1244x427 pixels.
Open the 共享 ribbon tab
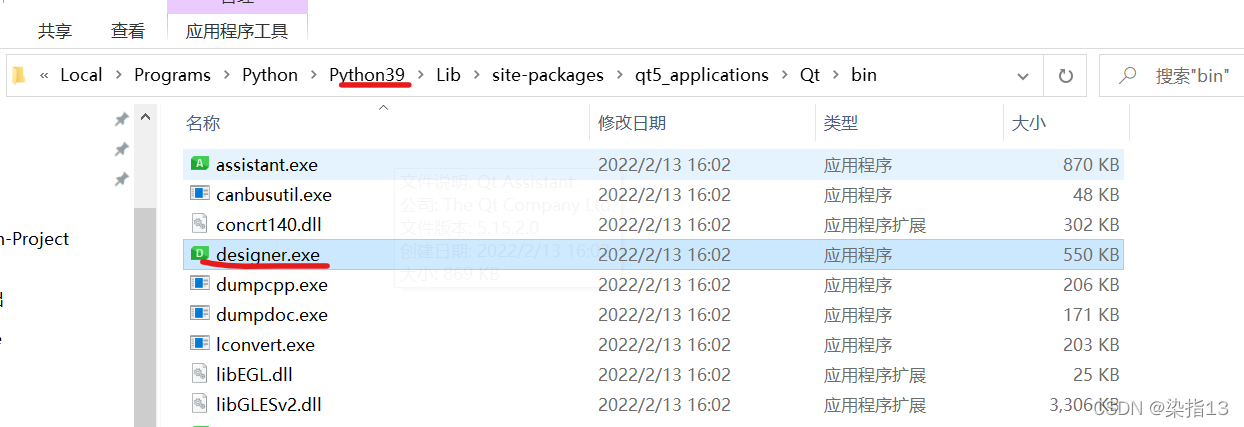[55, 31]
